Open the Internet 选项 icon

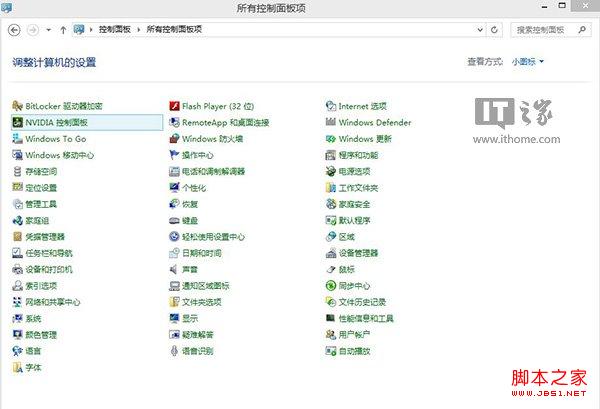pos(331,106)
